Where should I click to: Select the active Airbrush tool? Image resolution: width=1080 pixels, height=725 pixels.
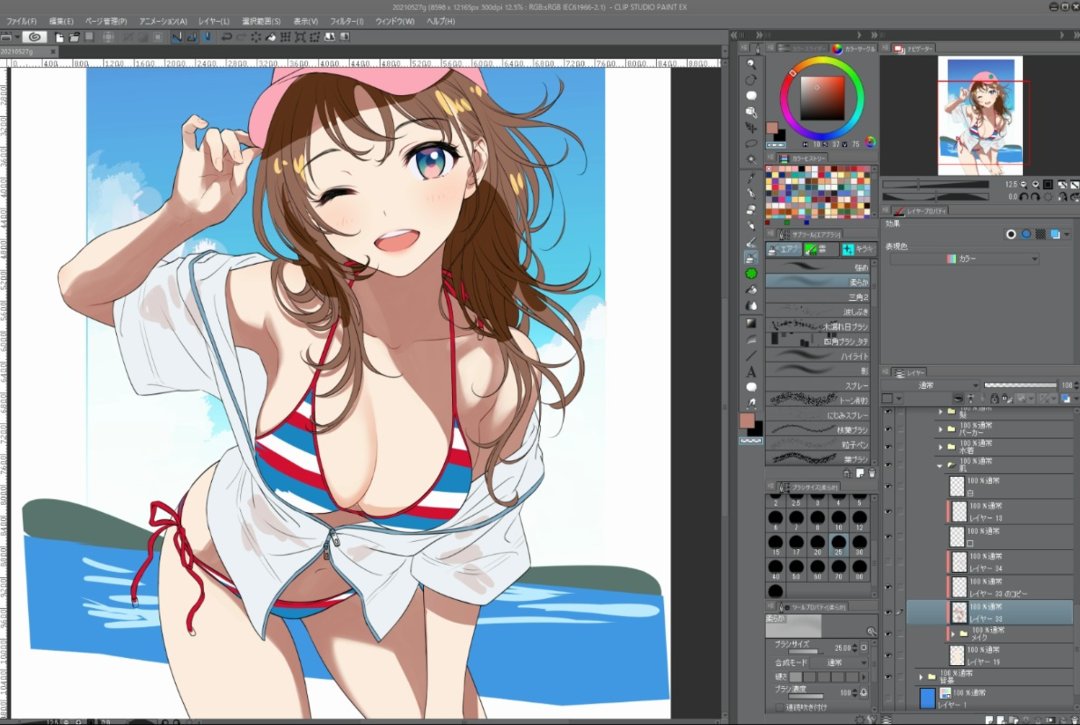coord(751,258)
